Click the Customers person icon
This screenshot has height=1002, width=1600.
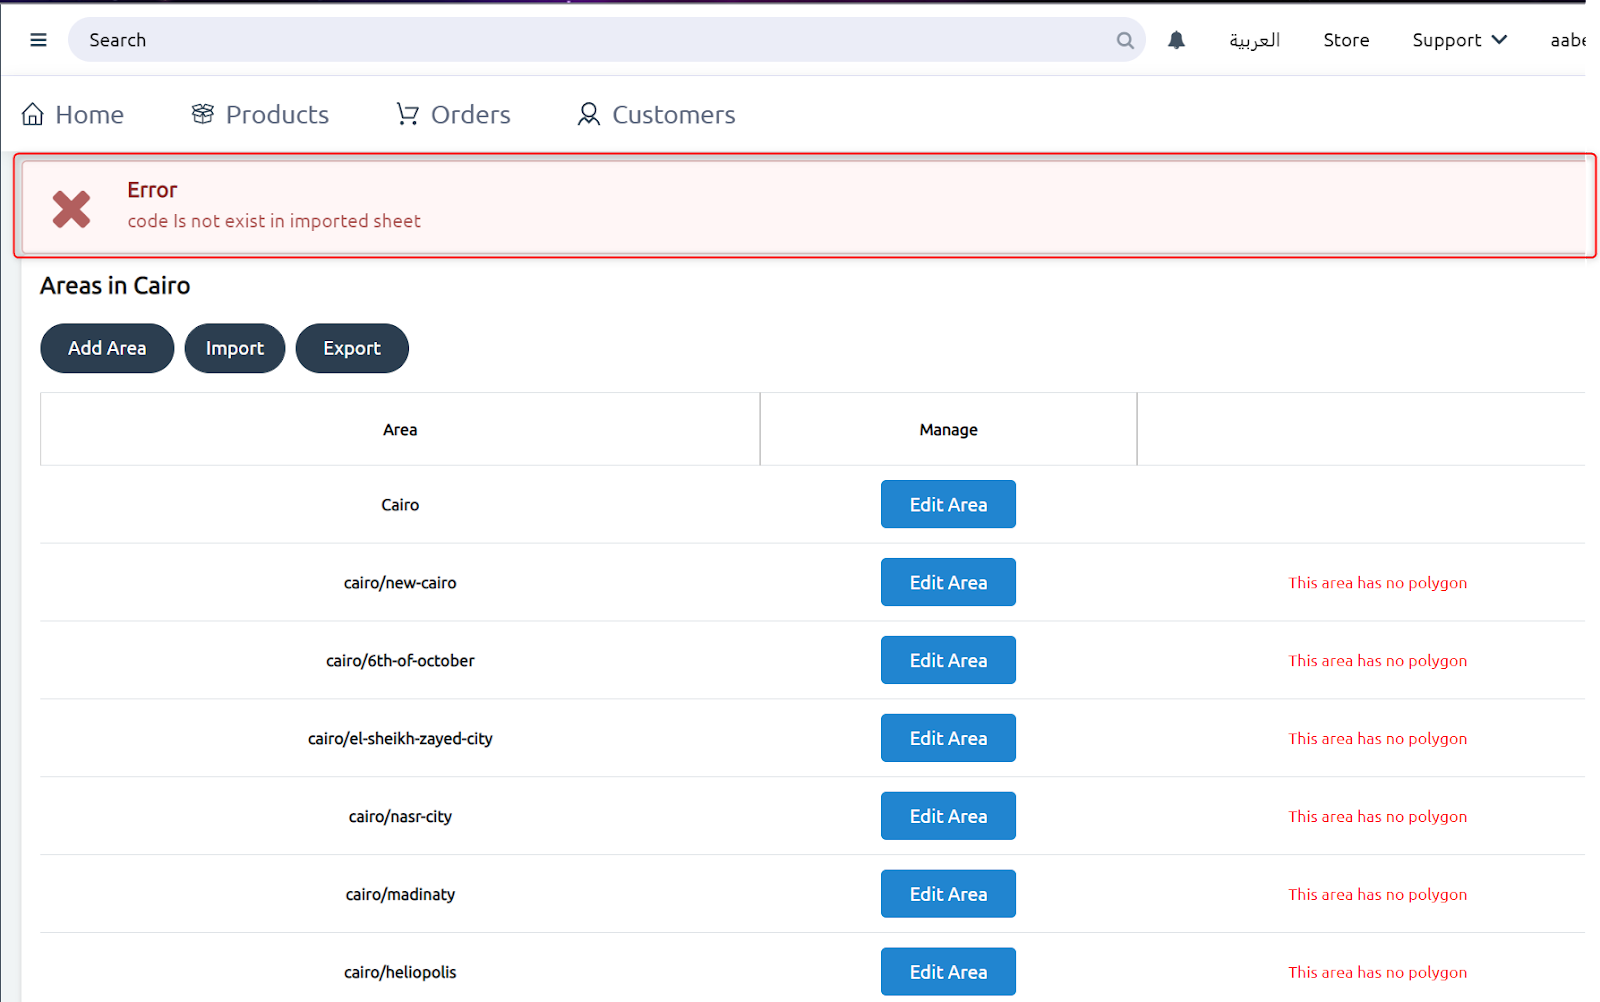(x=589, y=114)
